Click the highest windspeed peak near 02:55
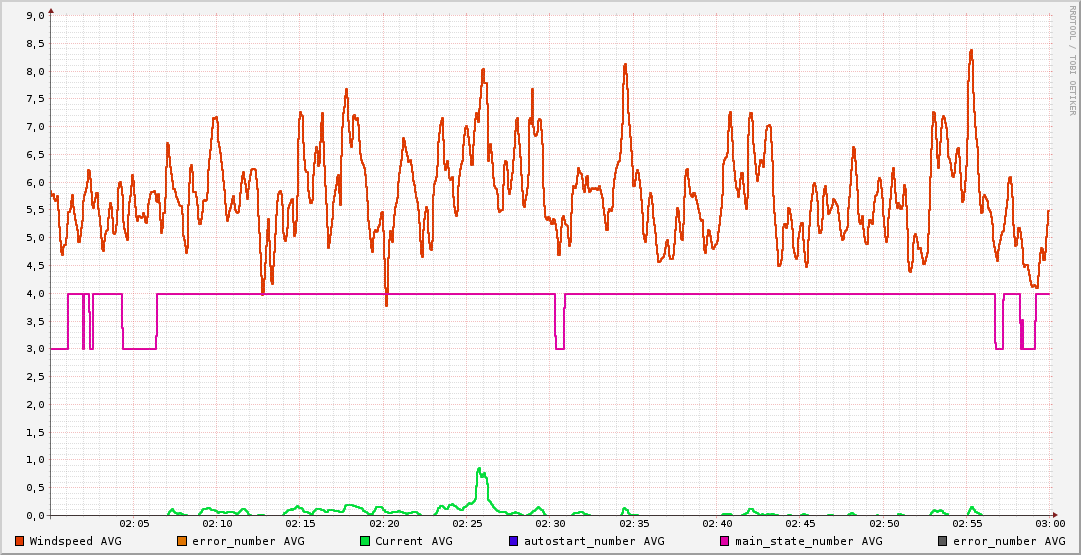 pos(970,50)
